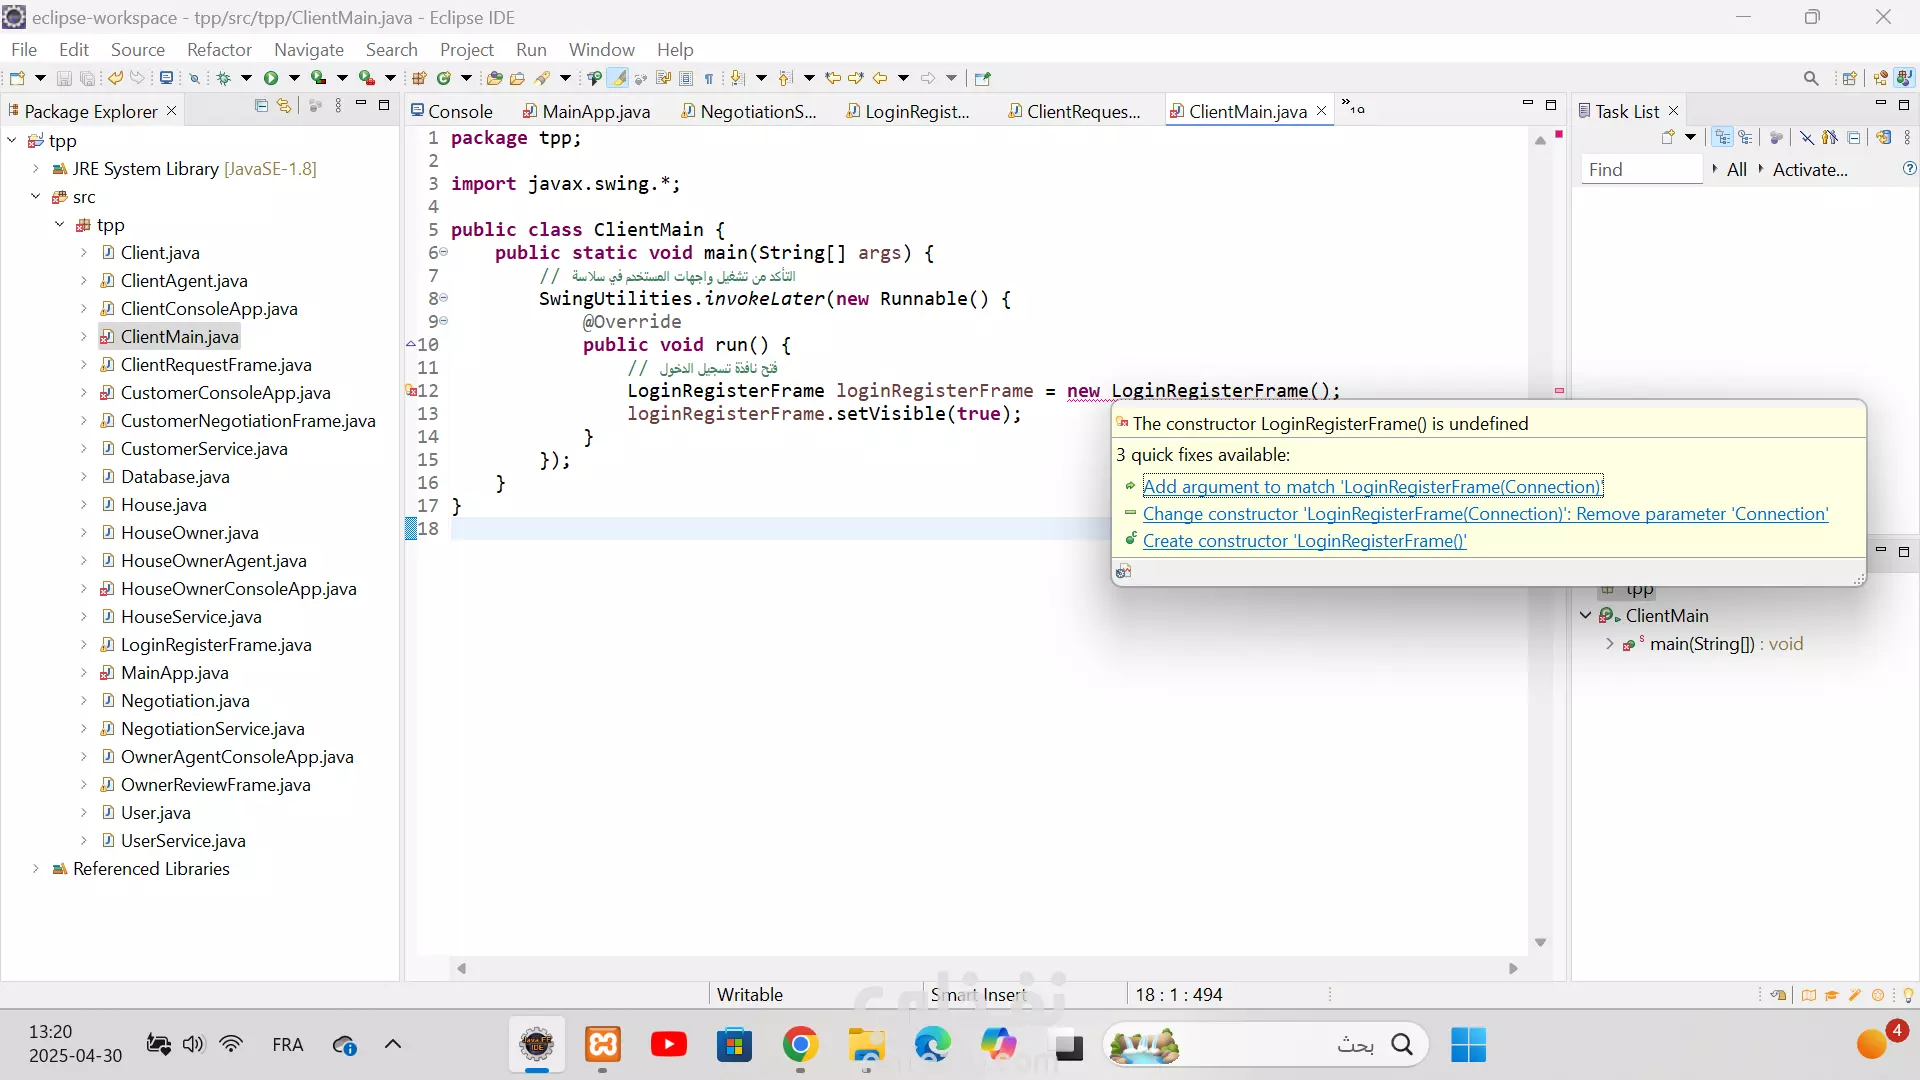Screen dimensions: 1920x1080
Task: Apply 'Add argument to match' quick fix
Action: [1372, 487]
